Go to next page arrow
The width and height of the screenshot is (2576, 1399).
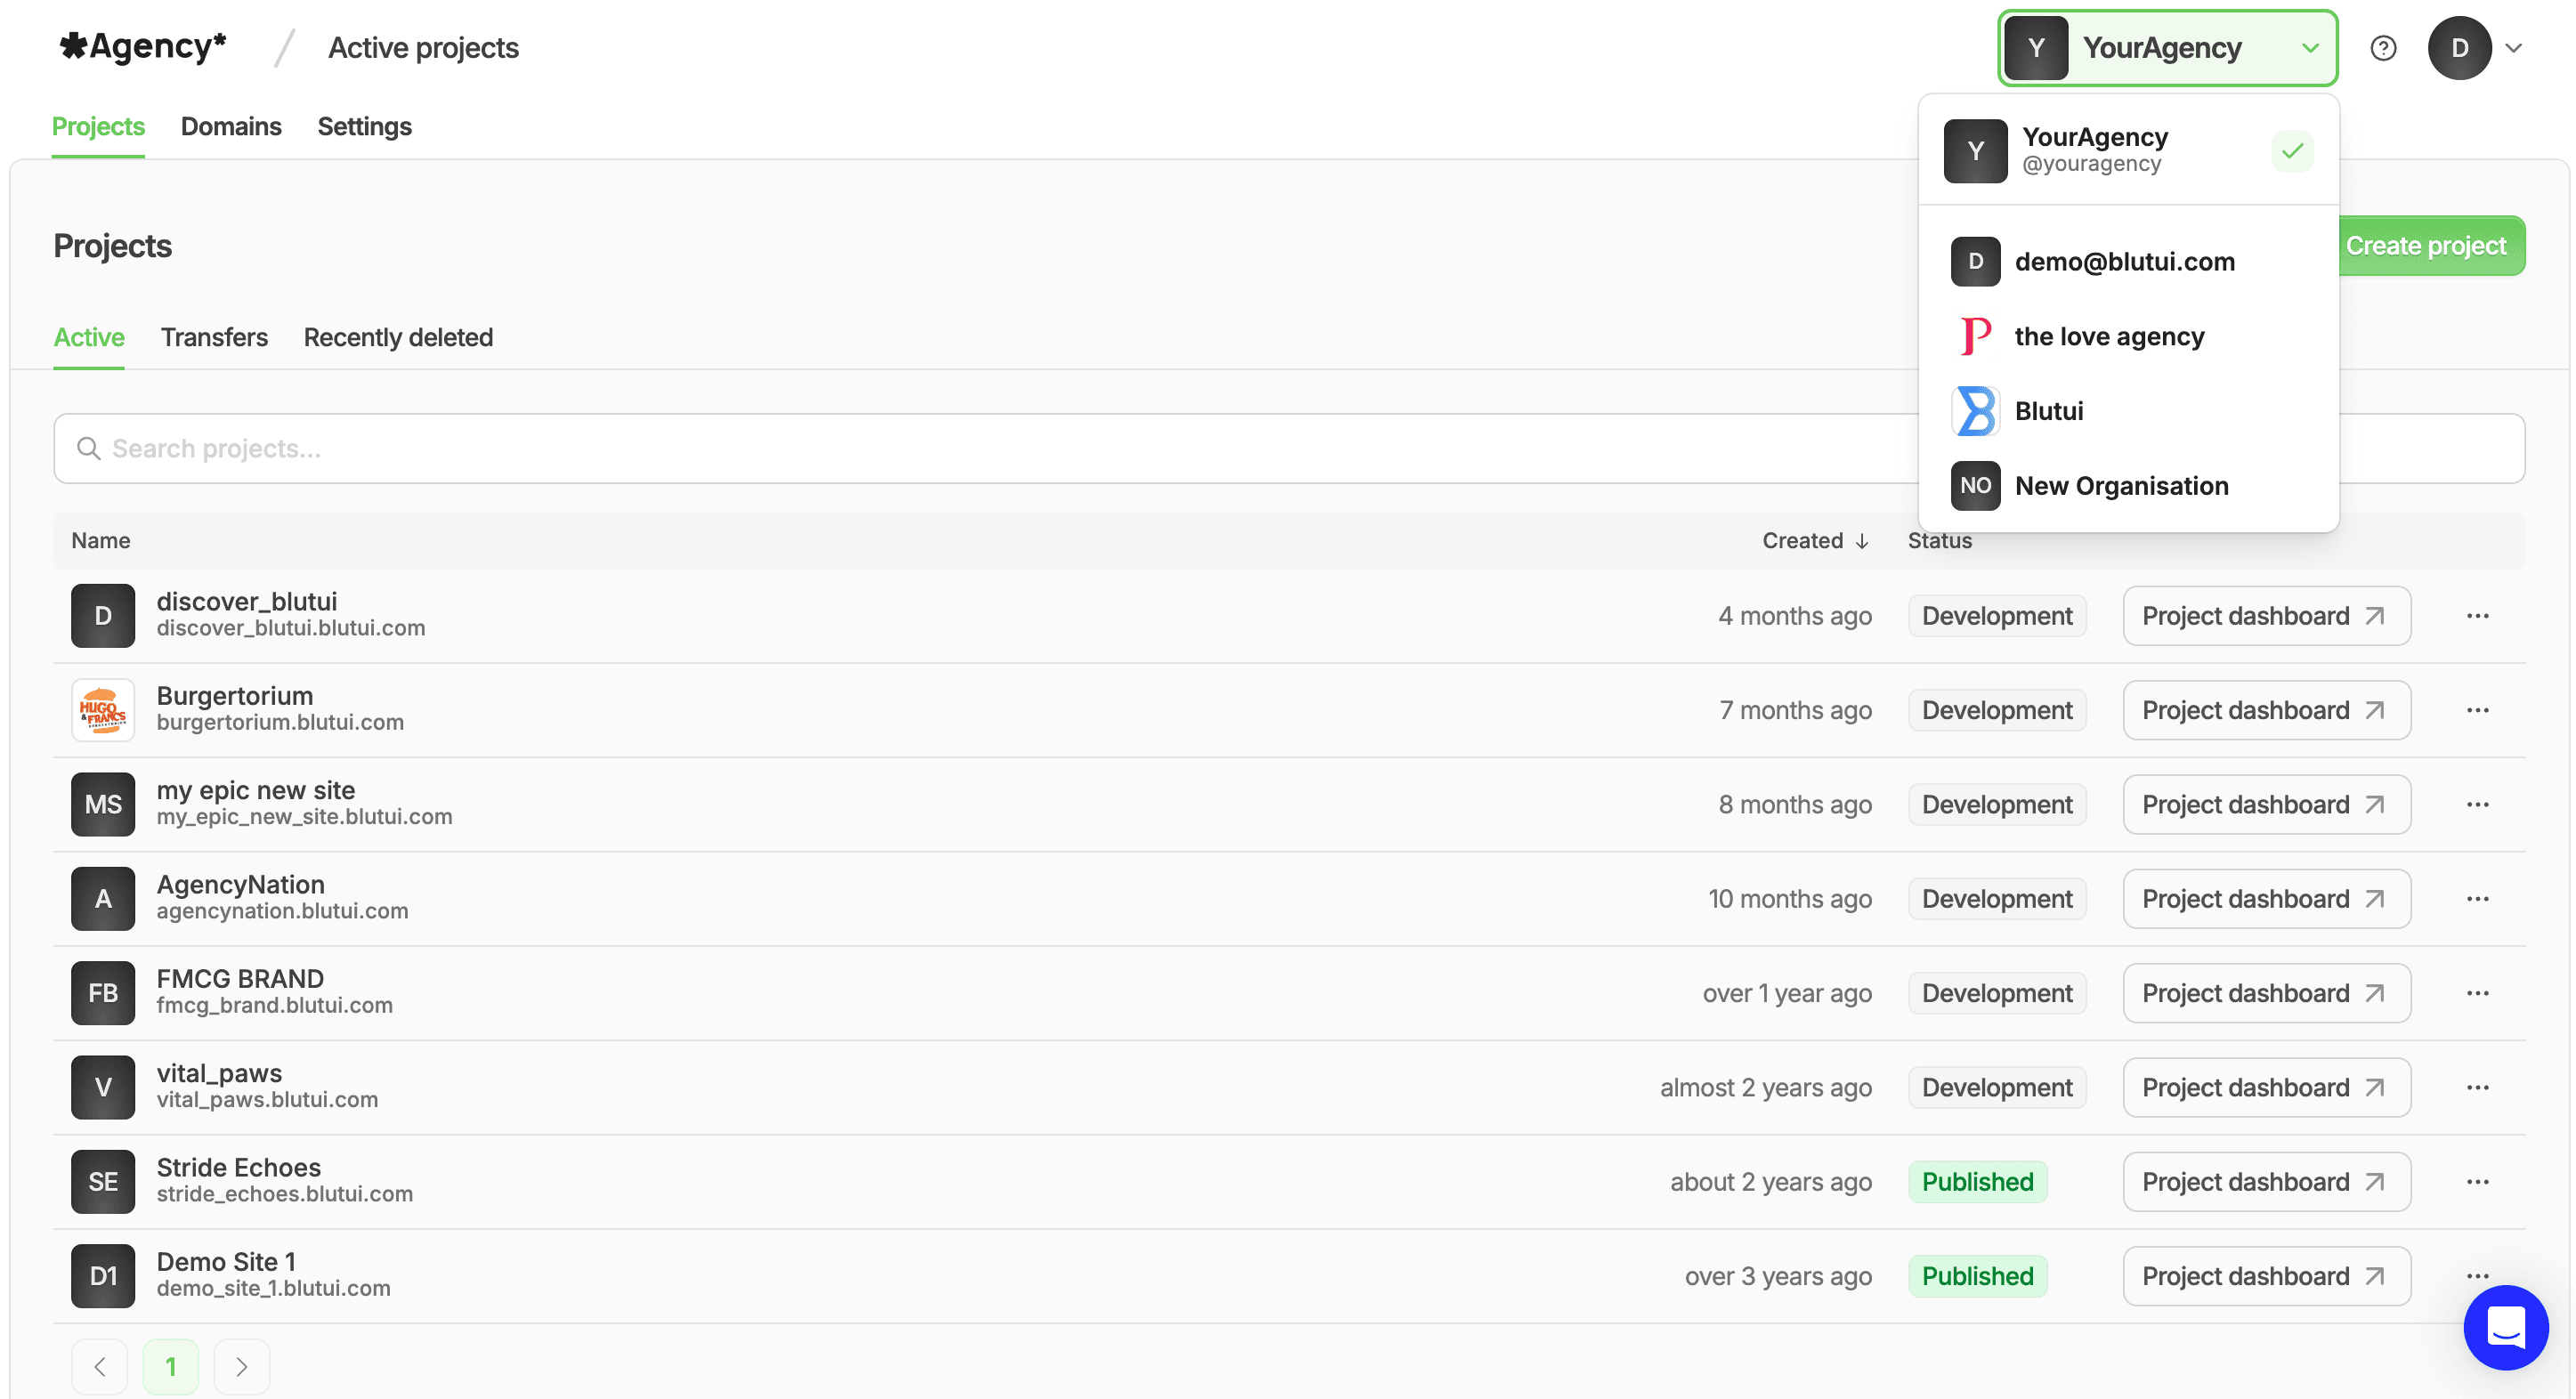tap(241, 1366)
